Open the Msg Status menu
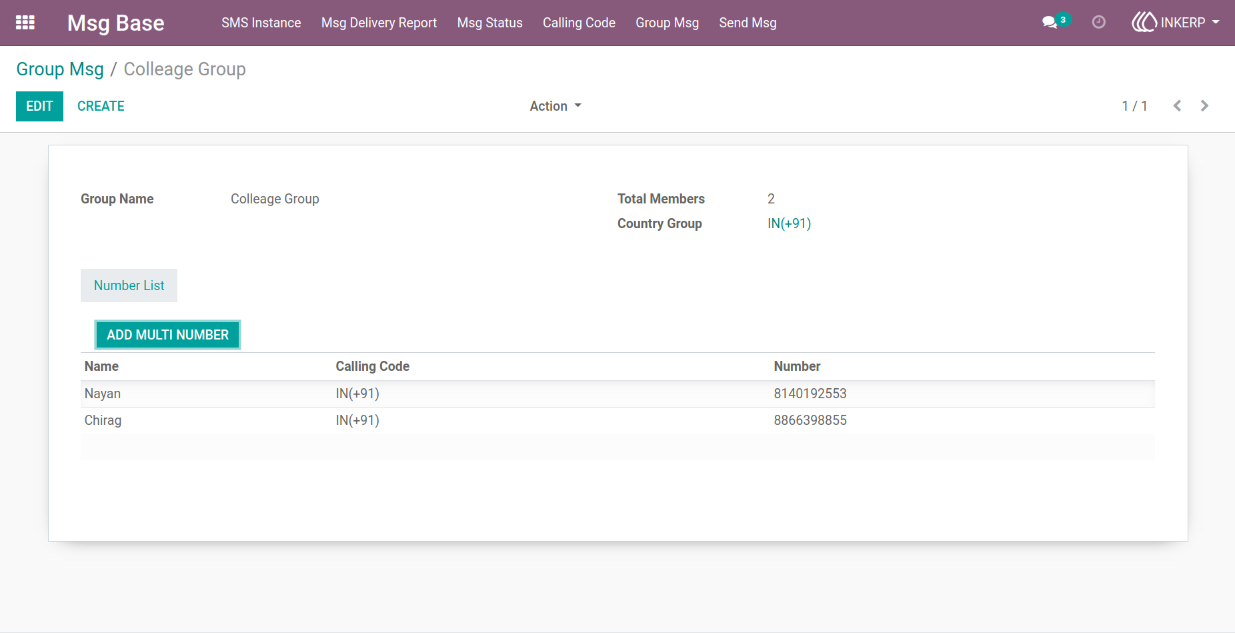Image resolution: width=1235 pixels, height=633 pixels. pyautogui.click(x=490, y=22)
